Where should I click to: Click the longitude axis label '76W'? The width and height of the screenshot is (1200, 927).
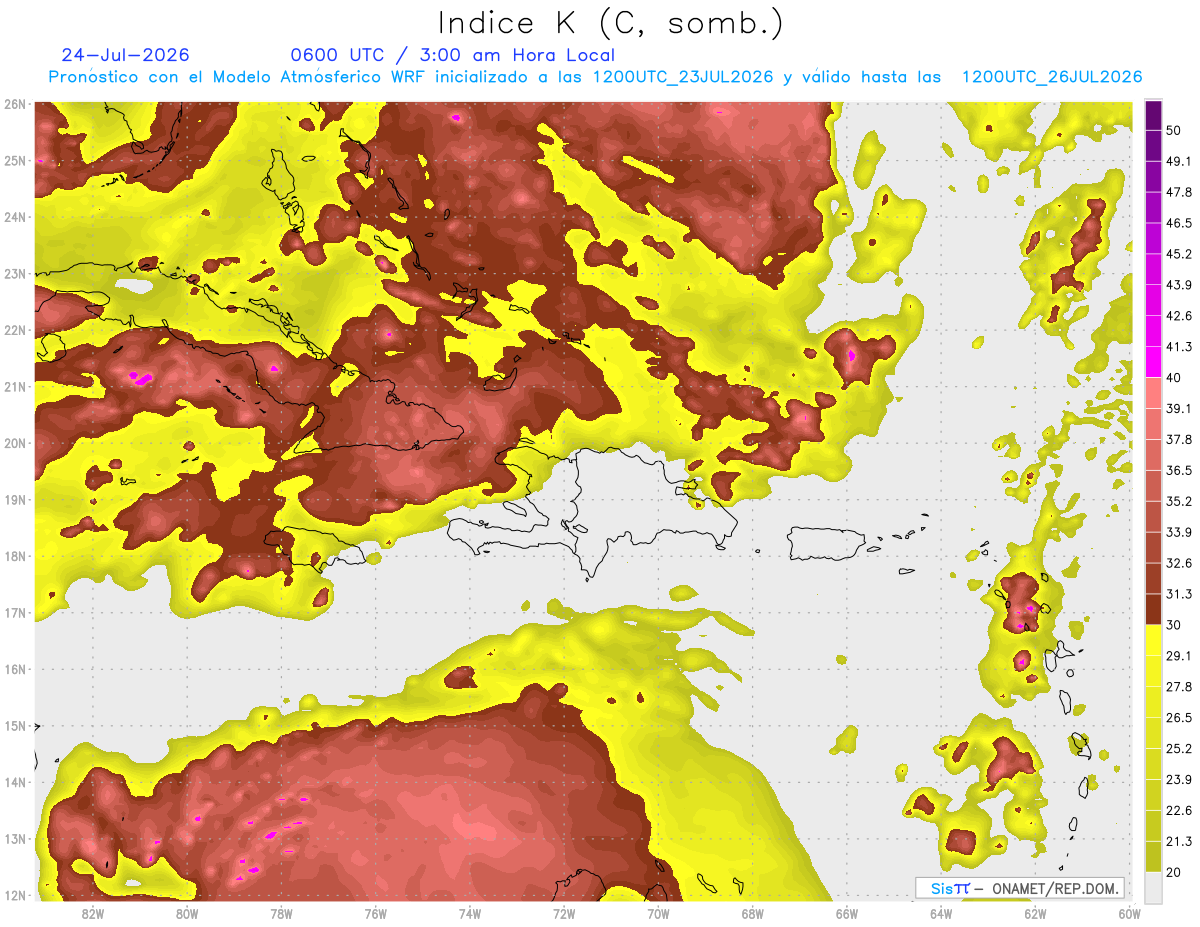click(x=375, y=913)
